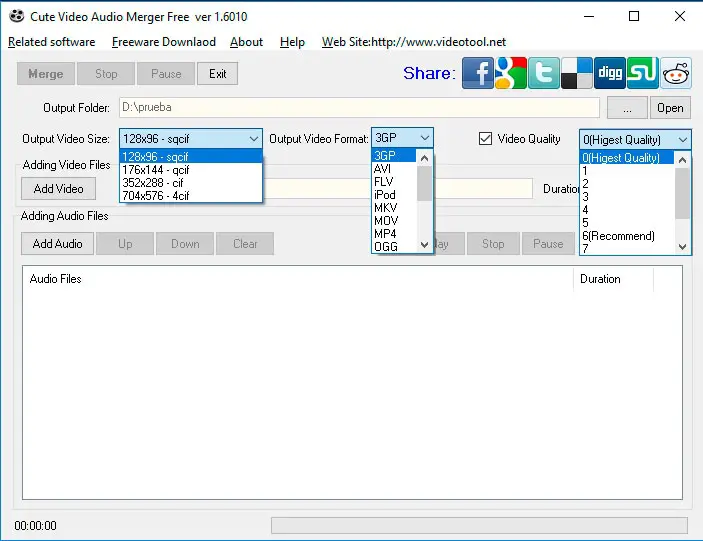The height and width of the screenshot is (541, 703).
Task: Click the Add Video button
Action: (x=58, y=189)
